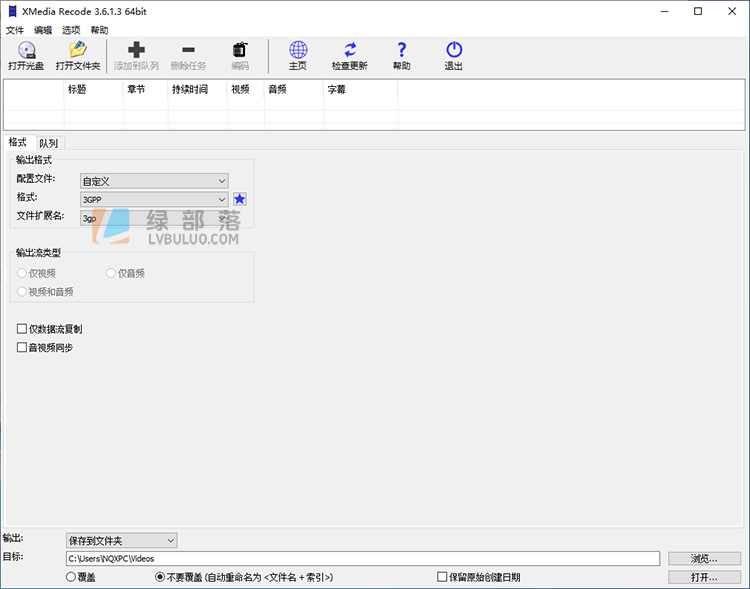Click 字幕 column header
Screen dimensions: 750x589
point(361,89)
